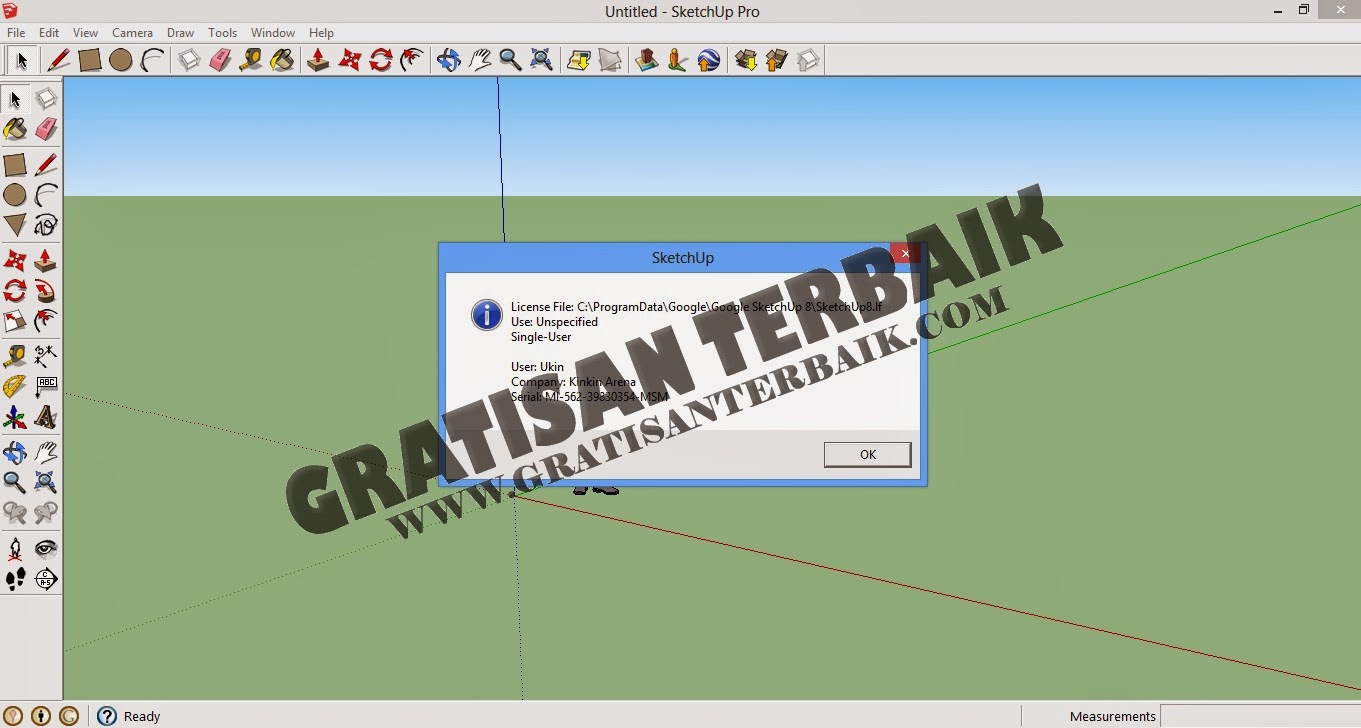Click the 'Single-User' license text

click(541, 337)
